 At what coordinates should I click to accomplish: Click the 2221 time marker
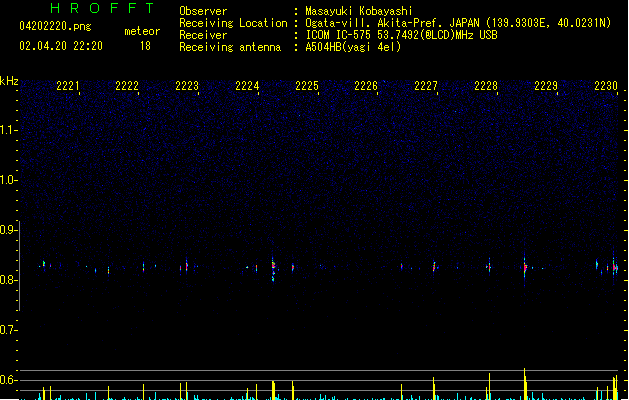pyautogui.click(x=68, y=86)
